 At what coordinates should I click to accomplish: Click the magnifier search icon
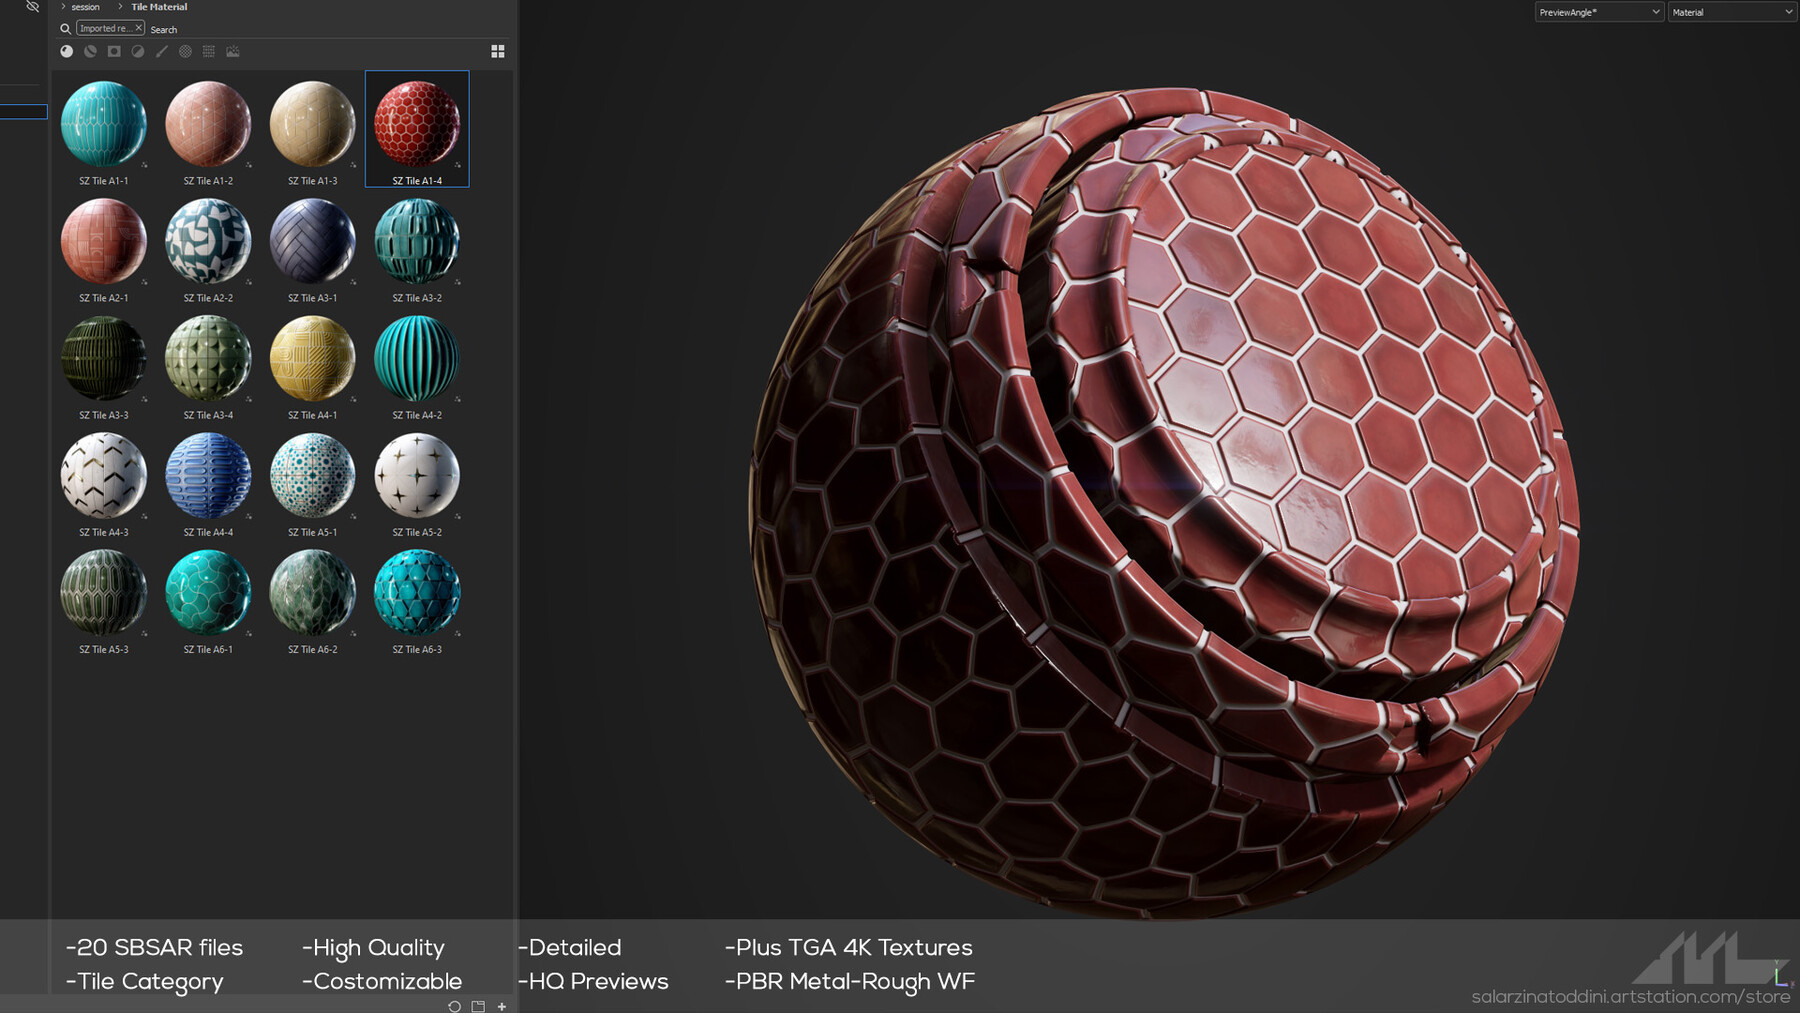(x=65, y=28)
